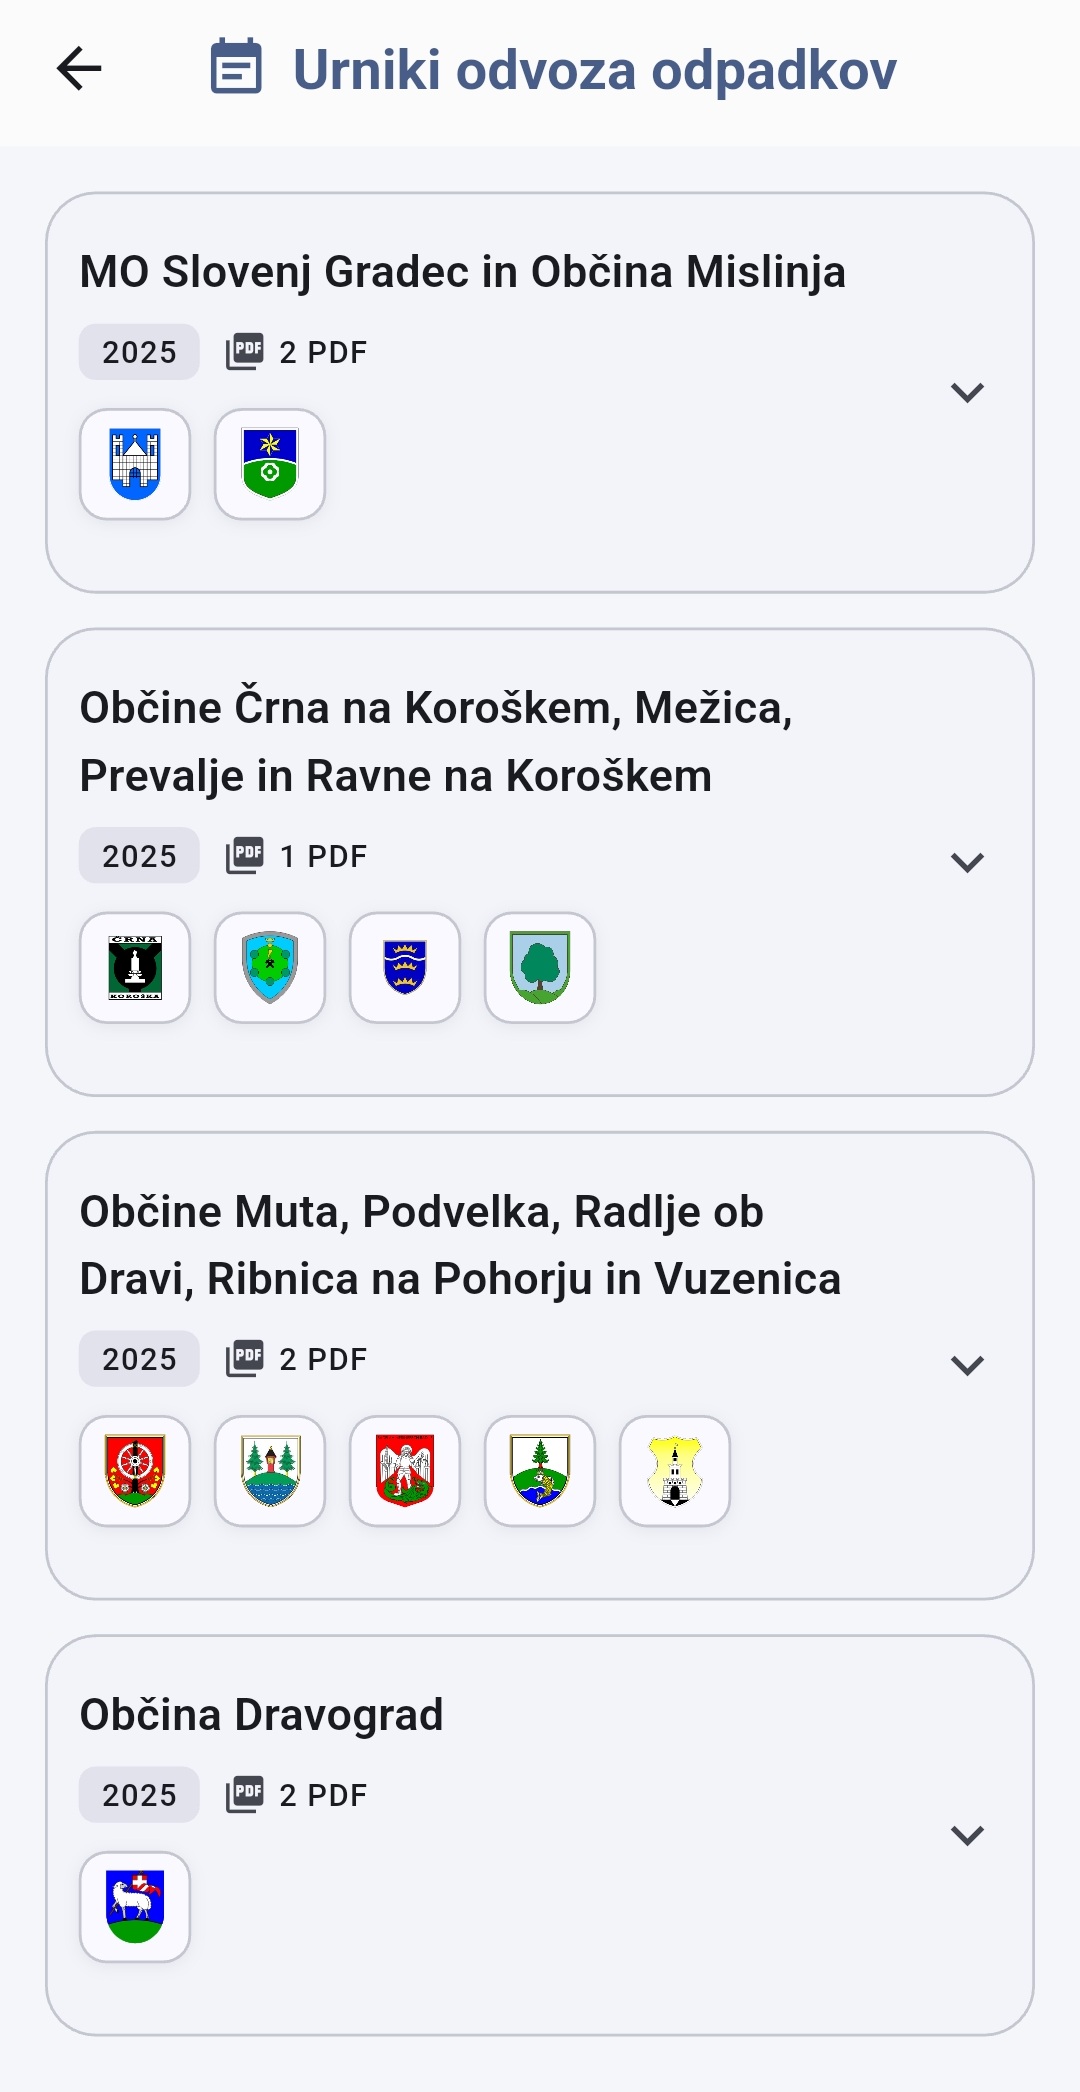Select the three-crowns blue shield crest
The image size is (1080, 2092).
tap(405, 967)
